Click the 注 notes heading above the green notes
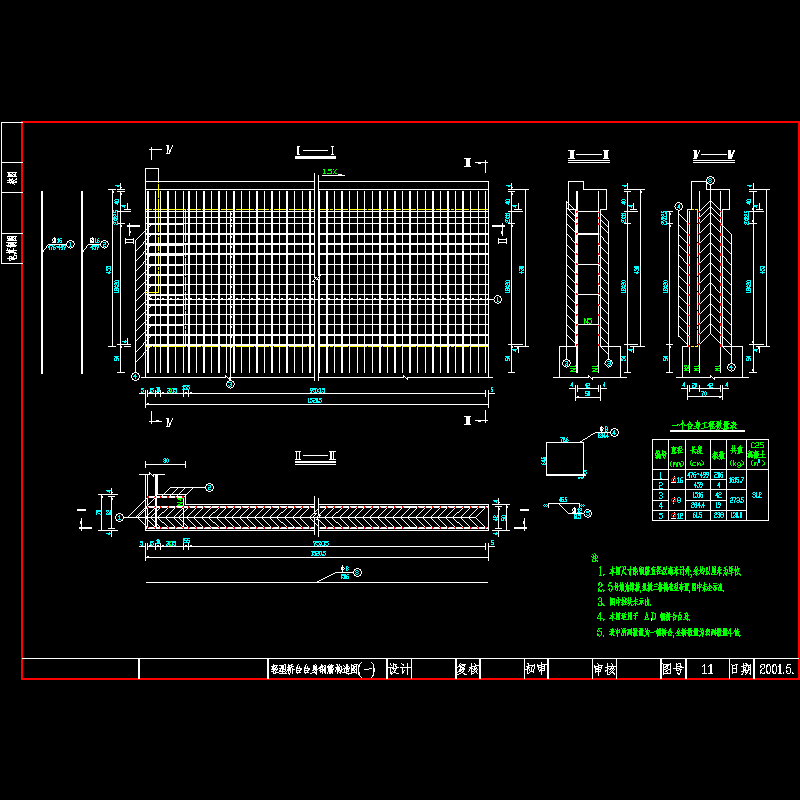 tap(594, 556)
